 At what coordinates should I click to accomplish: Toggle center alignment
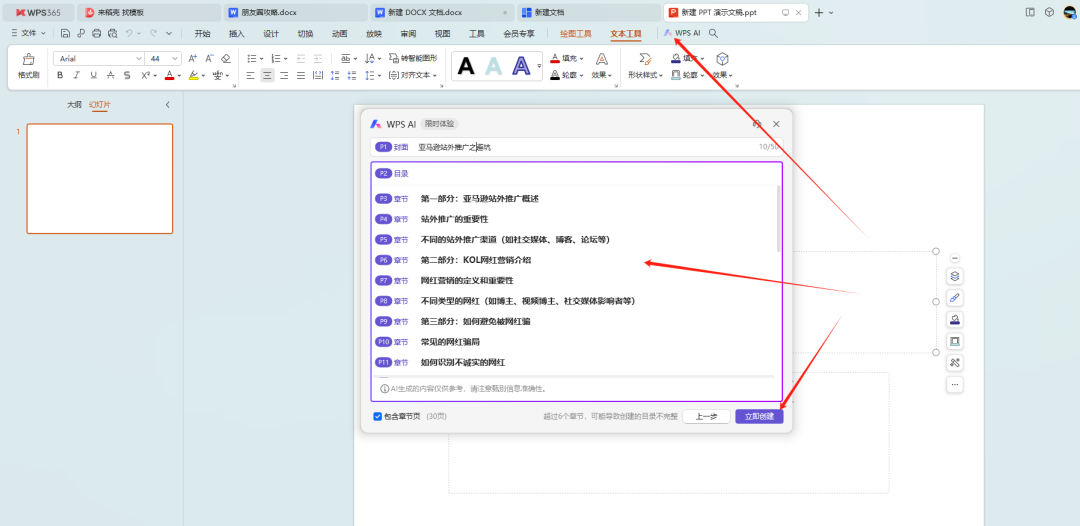(267, 75)
